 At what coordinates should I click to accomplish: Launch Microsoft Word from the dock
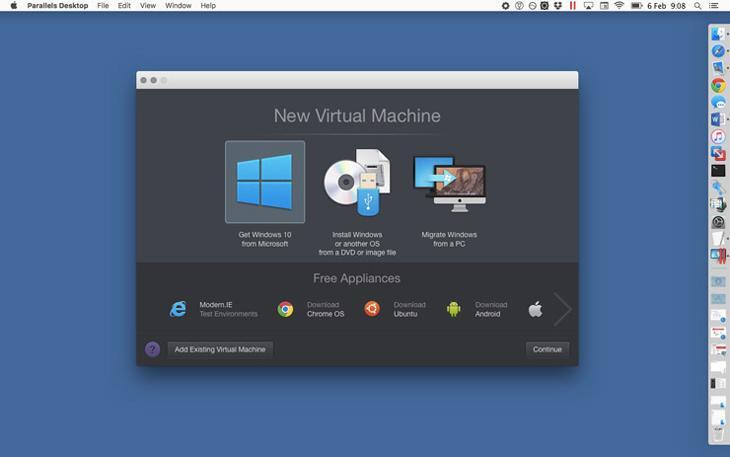718,120
